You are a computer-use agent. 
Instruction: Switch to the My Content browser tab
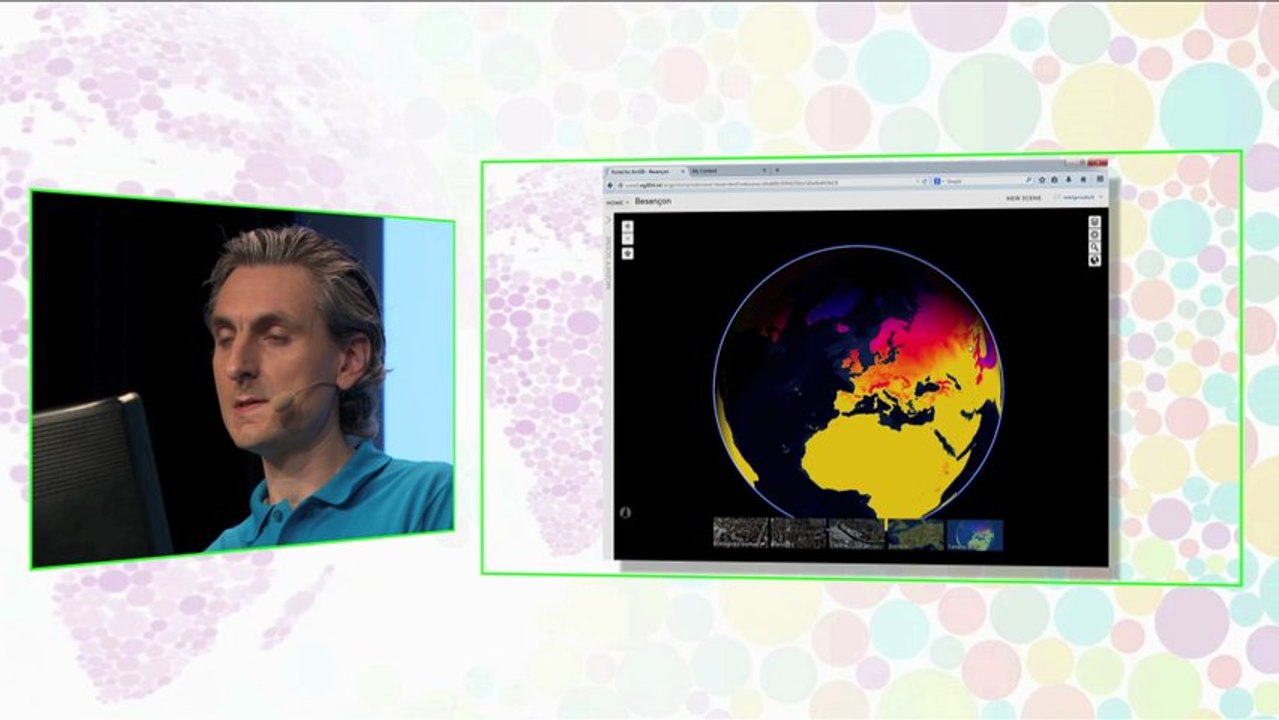click(x=726, y=171)
